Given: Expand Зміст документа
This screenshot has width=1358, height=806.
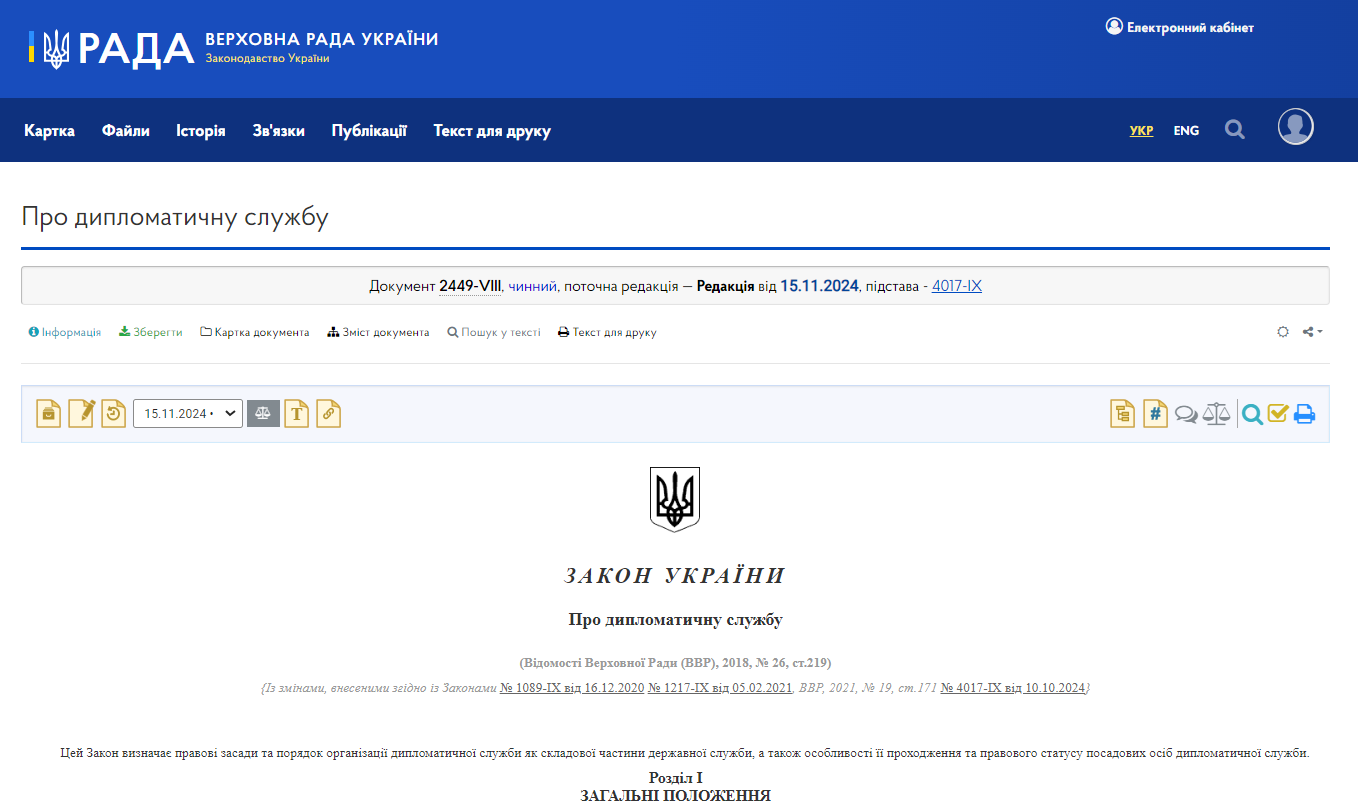Looking at the screenshot, I should (378, 331).
